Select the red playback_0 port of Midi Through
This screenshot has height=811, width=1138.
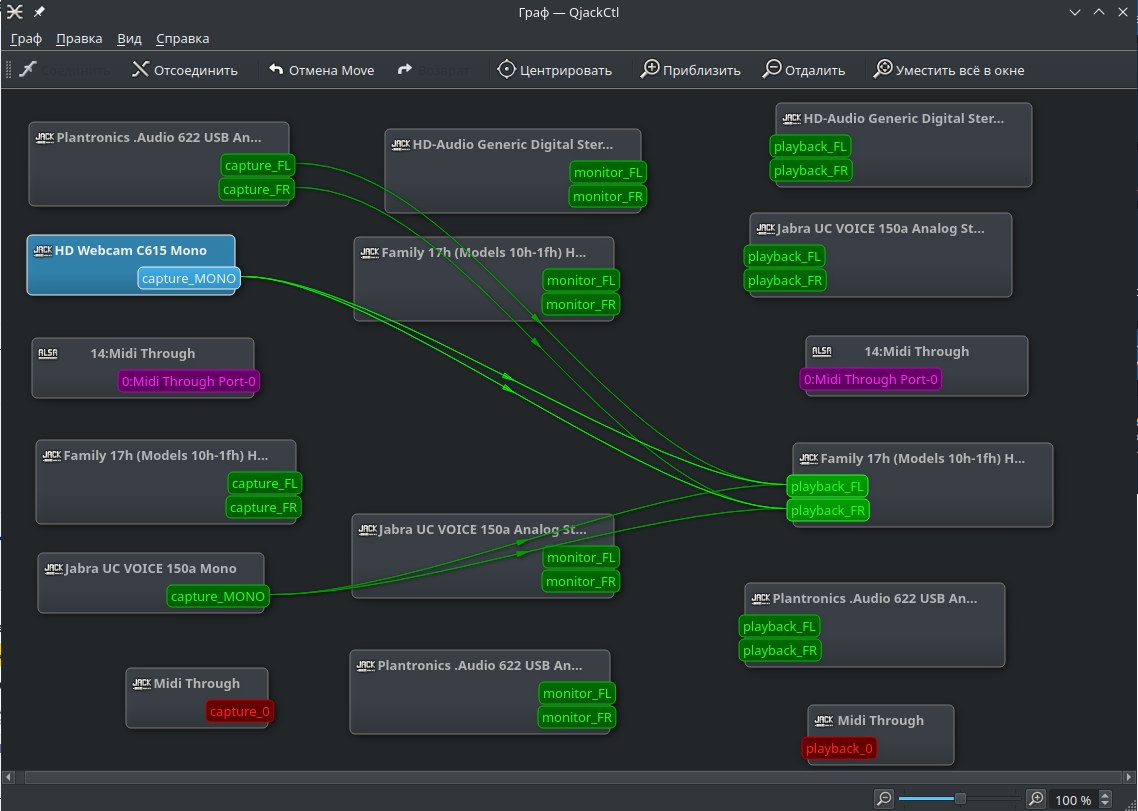(839, 748)
